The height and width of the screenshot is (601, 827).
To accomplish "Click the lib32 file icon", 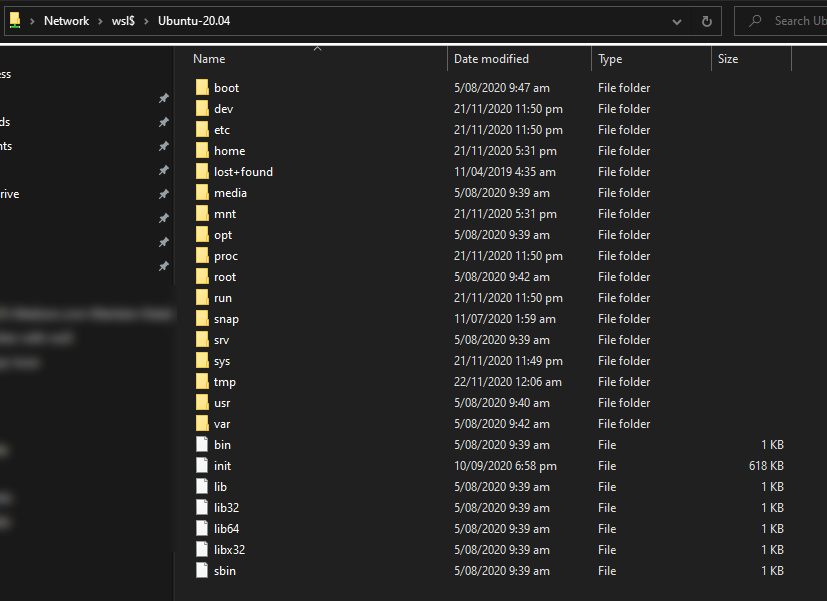I will [202, 508].
